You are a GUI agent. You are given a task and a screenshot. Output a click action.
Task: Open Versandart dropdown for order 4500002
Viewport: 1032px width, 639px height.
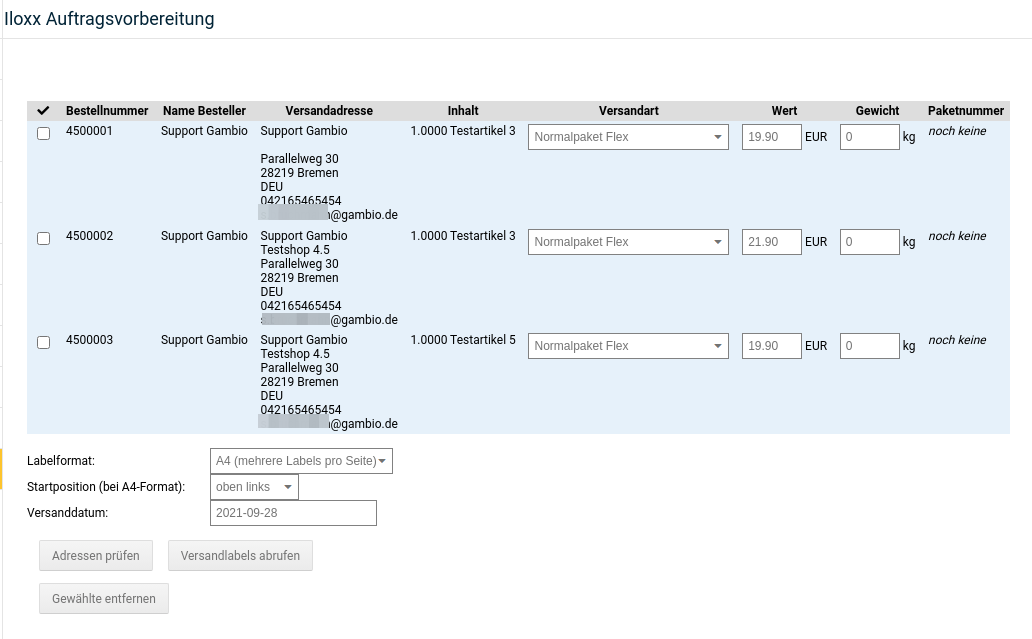click(x=627, y=242)
